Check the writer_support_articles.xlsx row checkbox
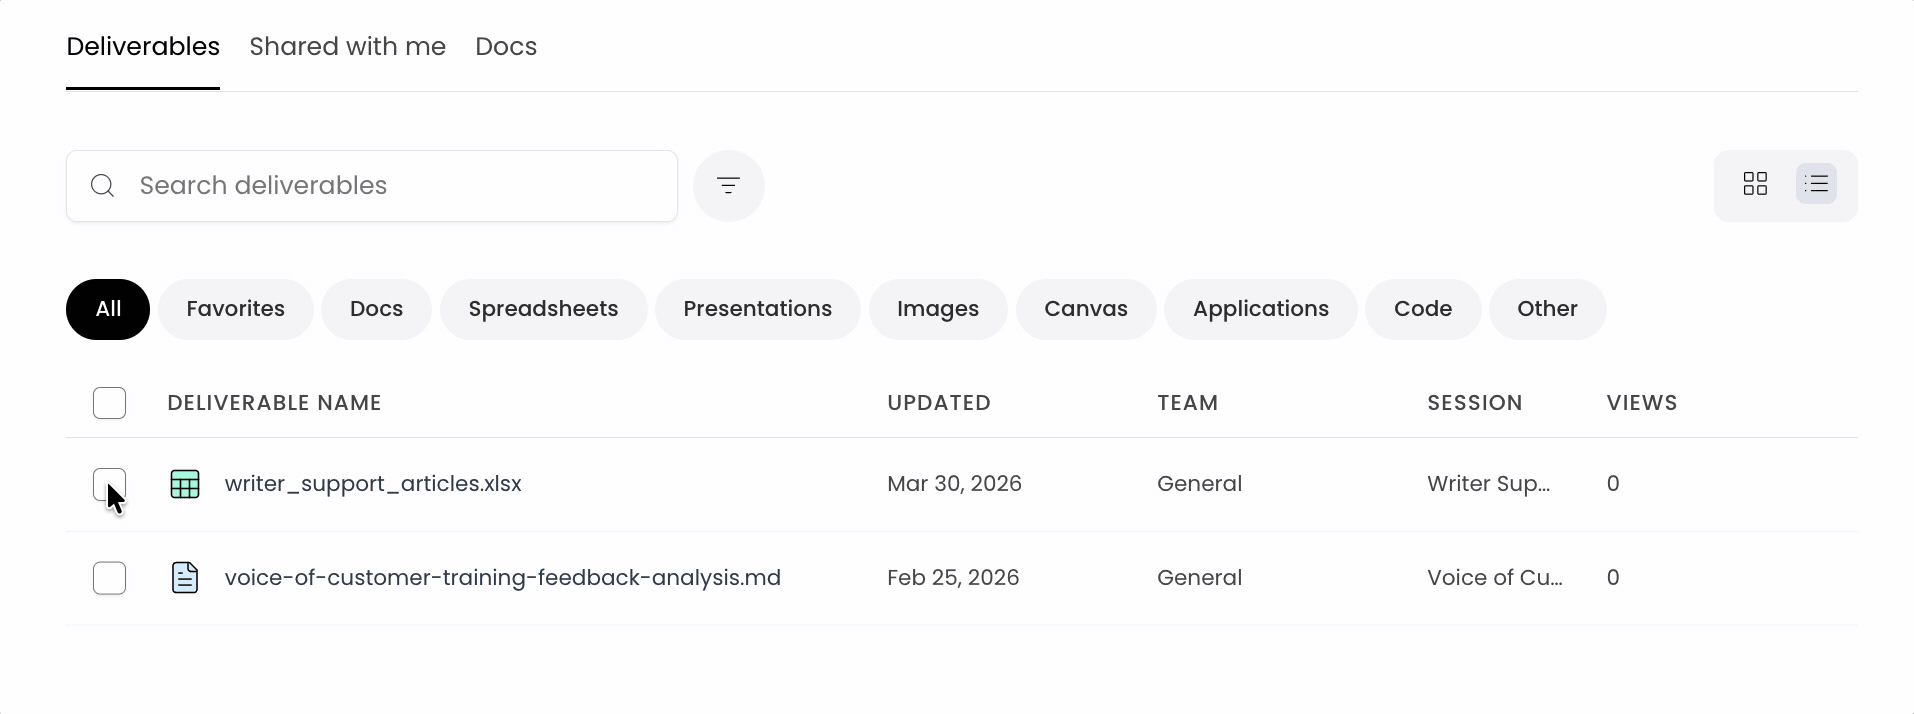The width and height of the screenshot is (1914, 714). pyautogui.click(x=109, y=484)
